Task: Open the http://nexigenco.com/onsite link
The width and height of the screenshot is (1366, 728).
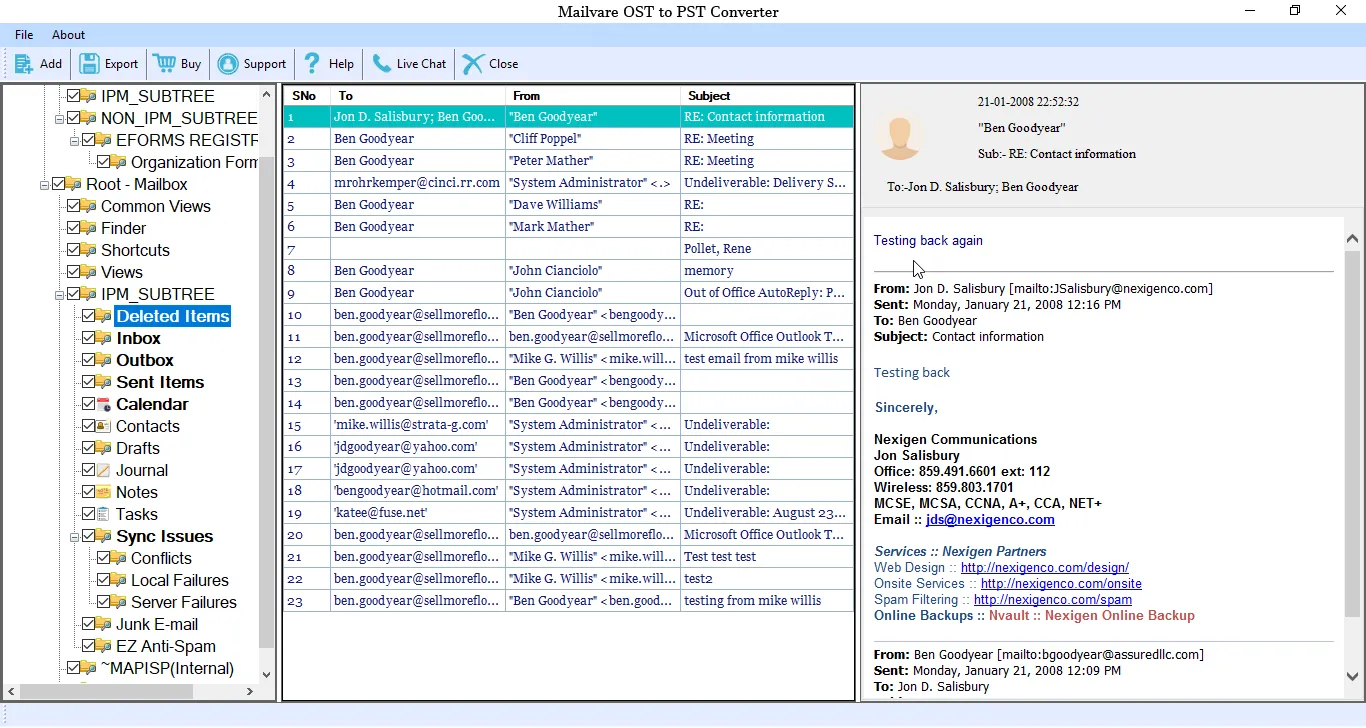Action: (x=1061, y=584)
